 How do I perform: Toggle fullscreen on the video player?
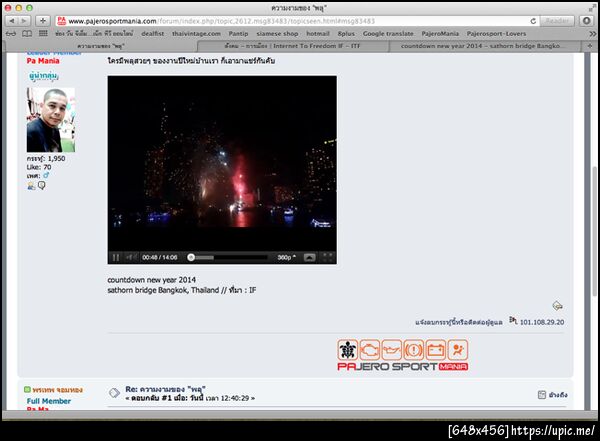tap(328, 257)
